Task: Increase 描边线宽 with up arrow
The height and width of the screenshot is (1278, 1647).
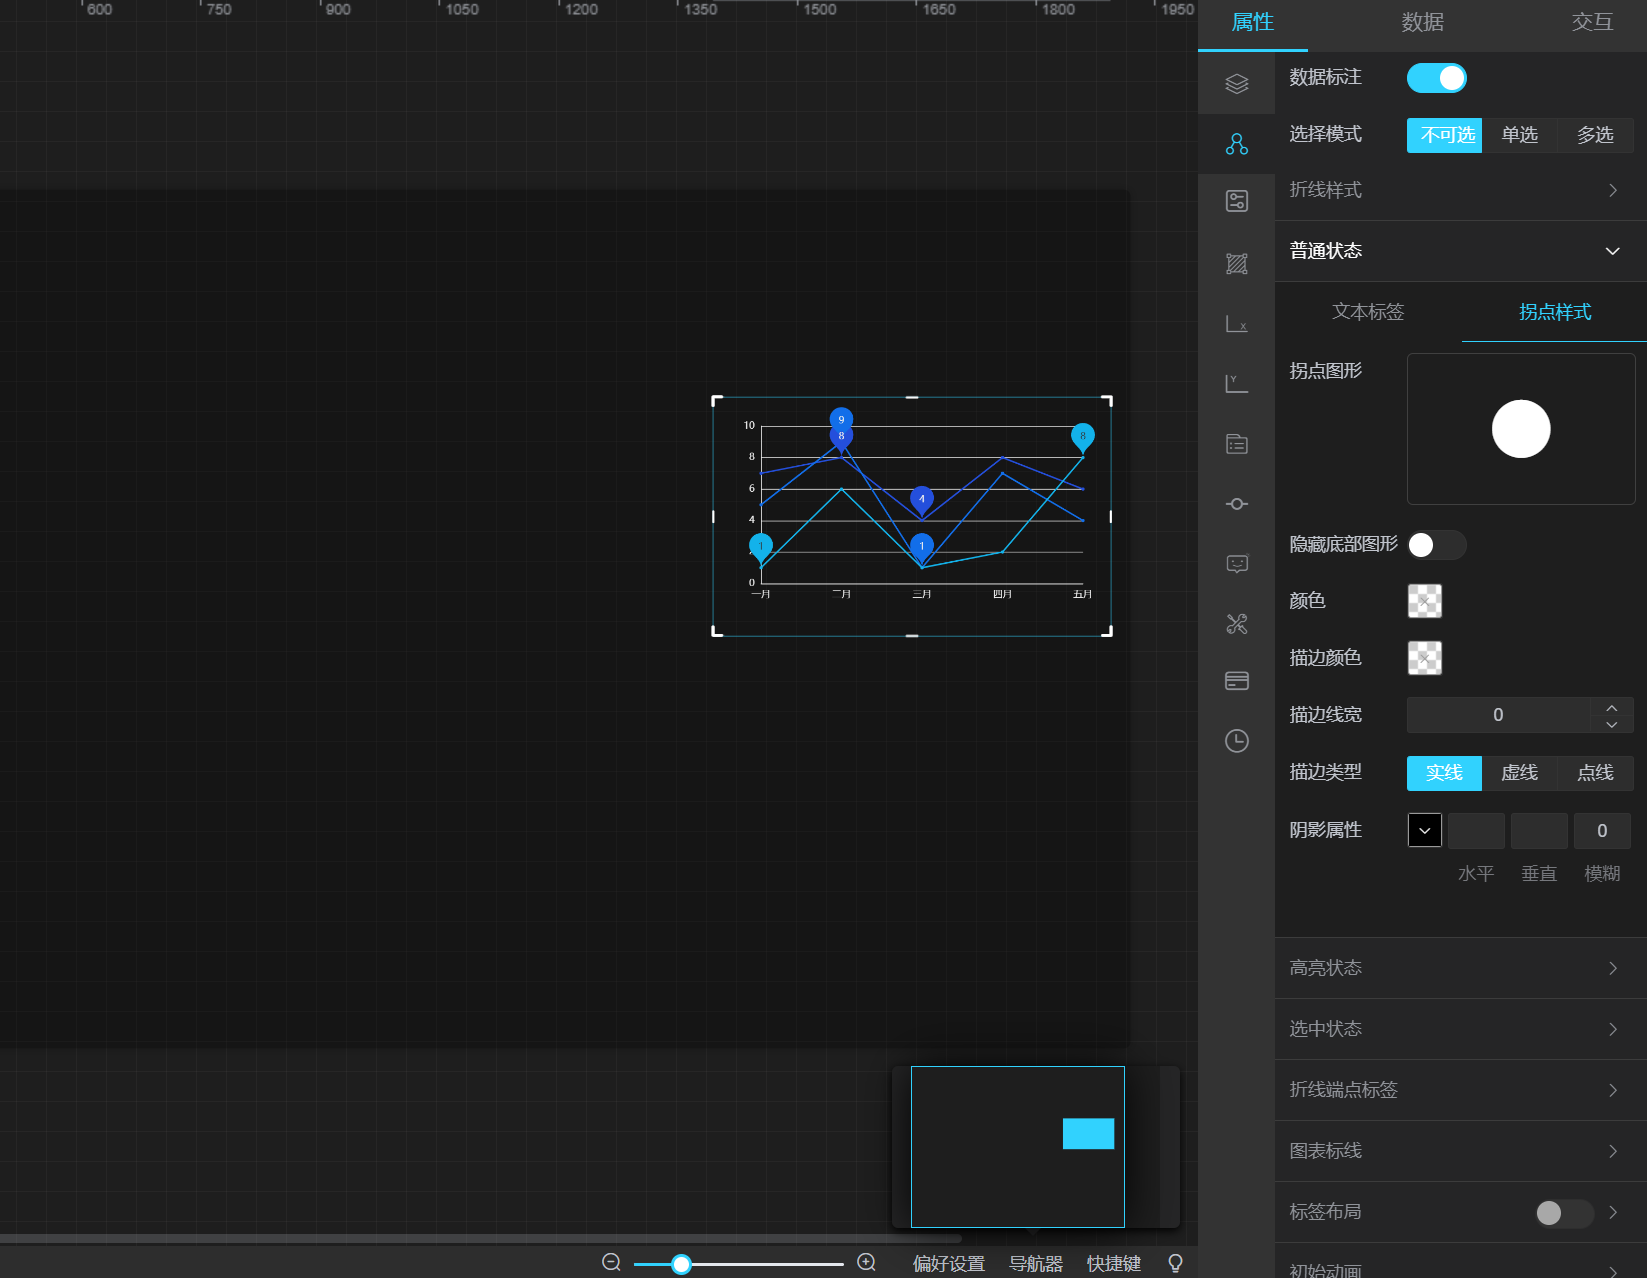Action: 1612,707
